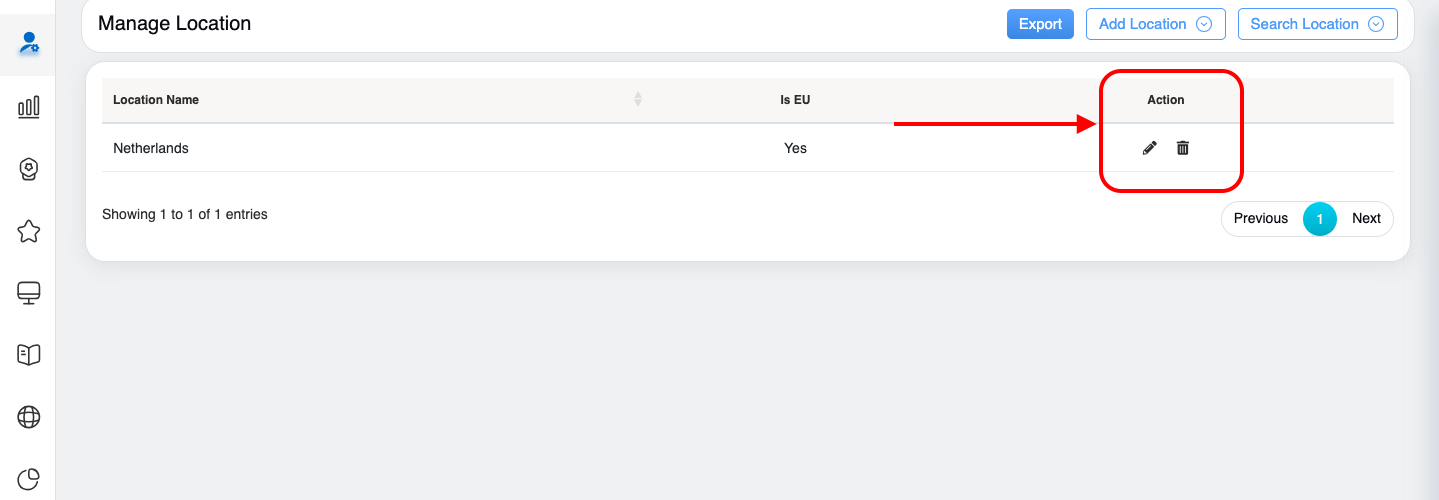Select the monitor sidebar icon
Image resolution: width=1439 pixels, height=500 pixels.
click(x=29, y=293)
